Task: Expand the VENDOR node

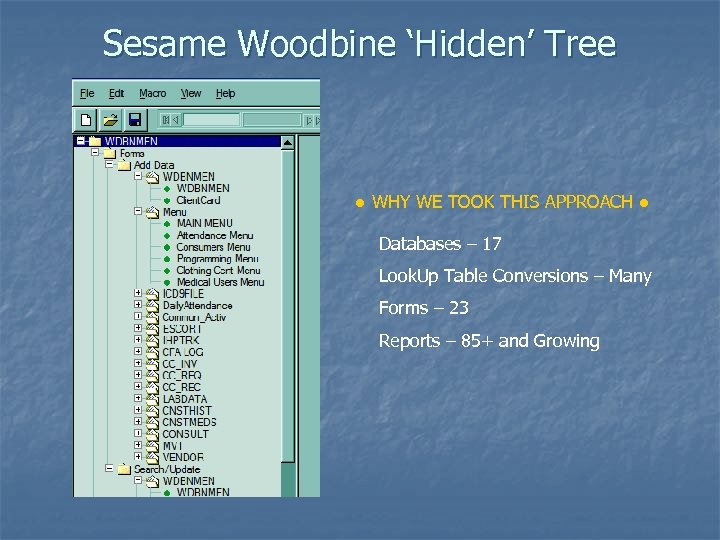Action: point(138,456)
